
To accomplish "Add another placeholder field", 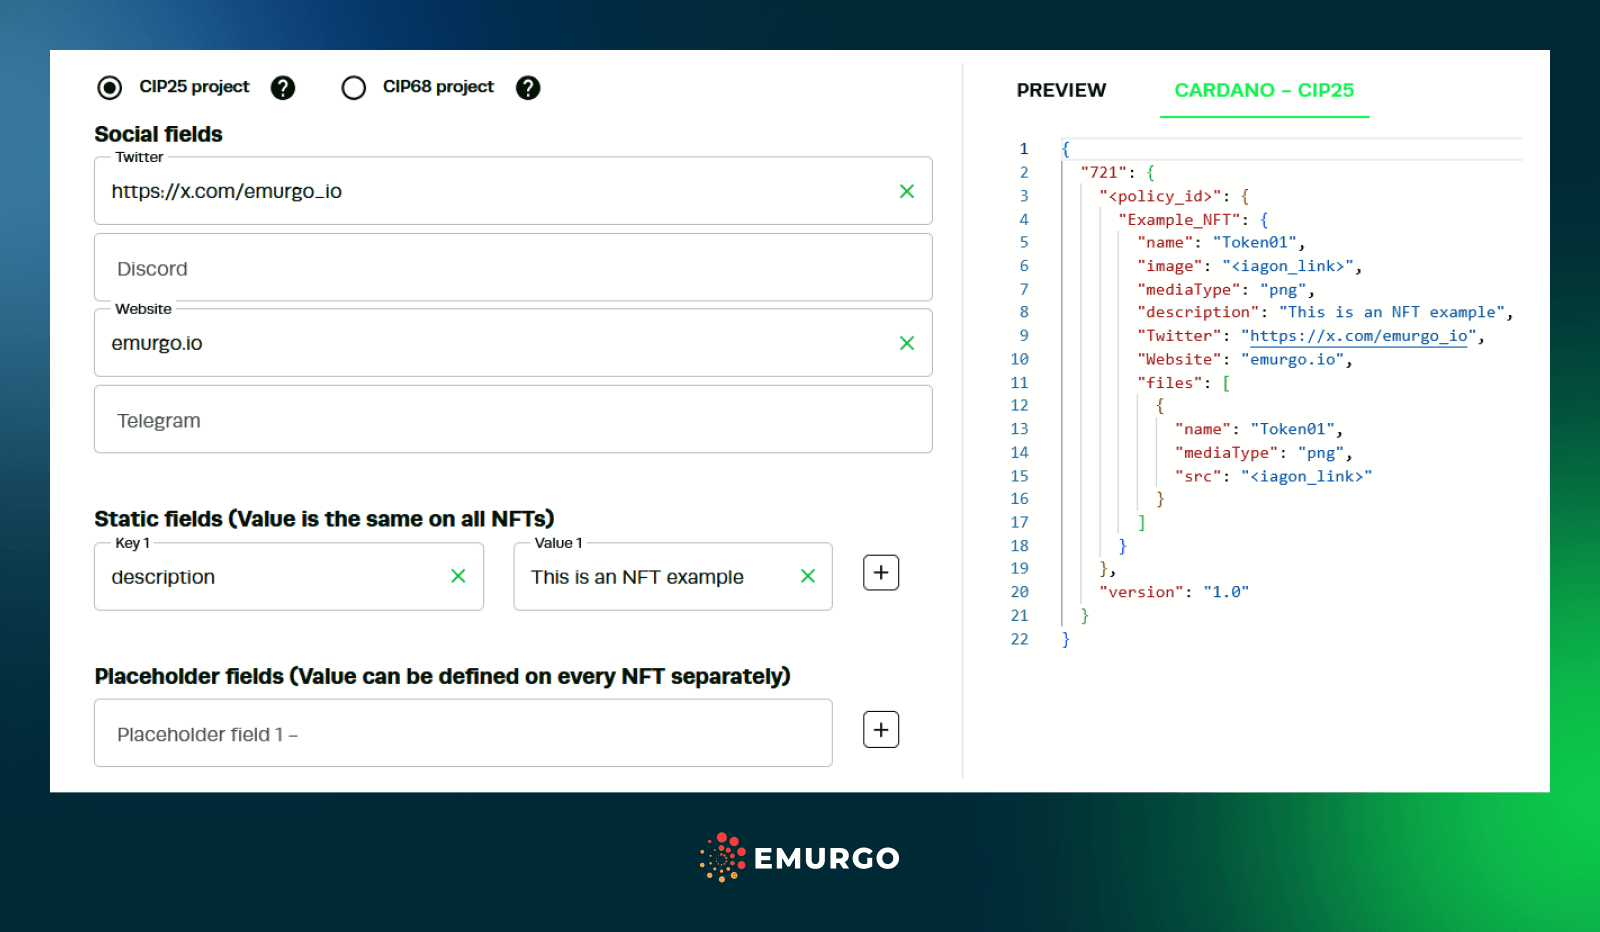I will pos(880,729).
